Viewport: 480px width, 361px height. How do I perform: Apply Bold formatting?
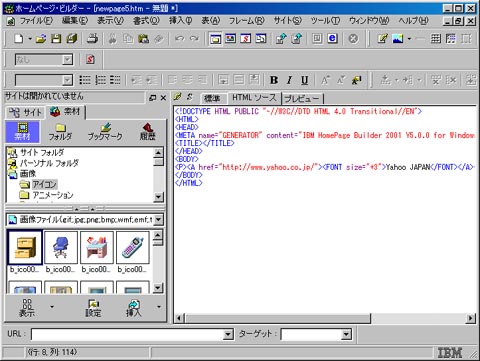274,80
